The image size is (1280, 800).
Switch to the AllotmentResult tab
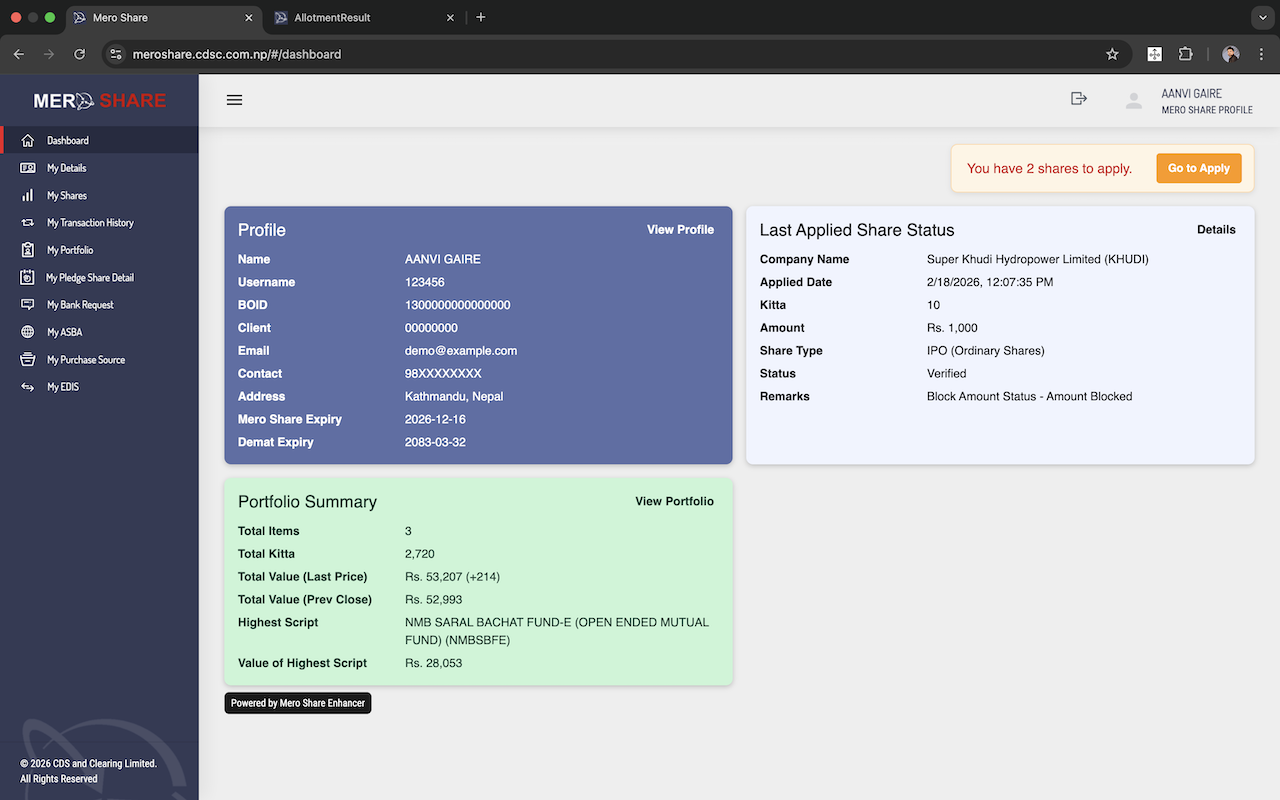click(x=365, y=18)
